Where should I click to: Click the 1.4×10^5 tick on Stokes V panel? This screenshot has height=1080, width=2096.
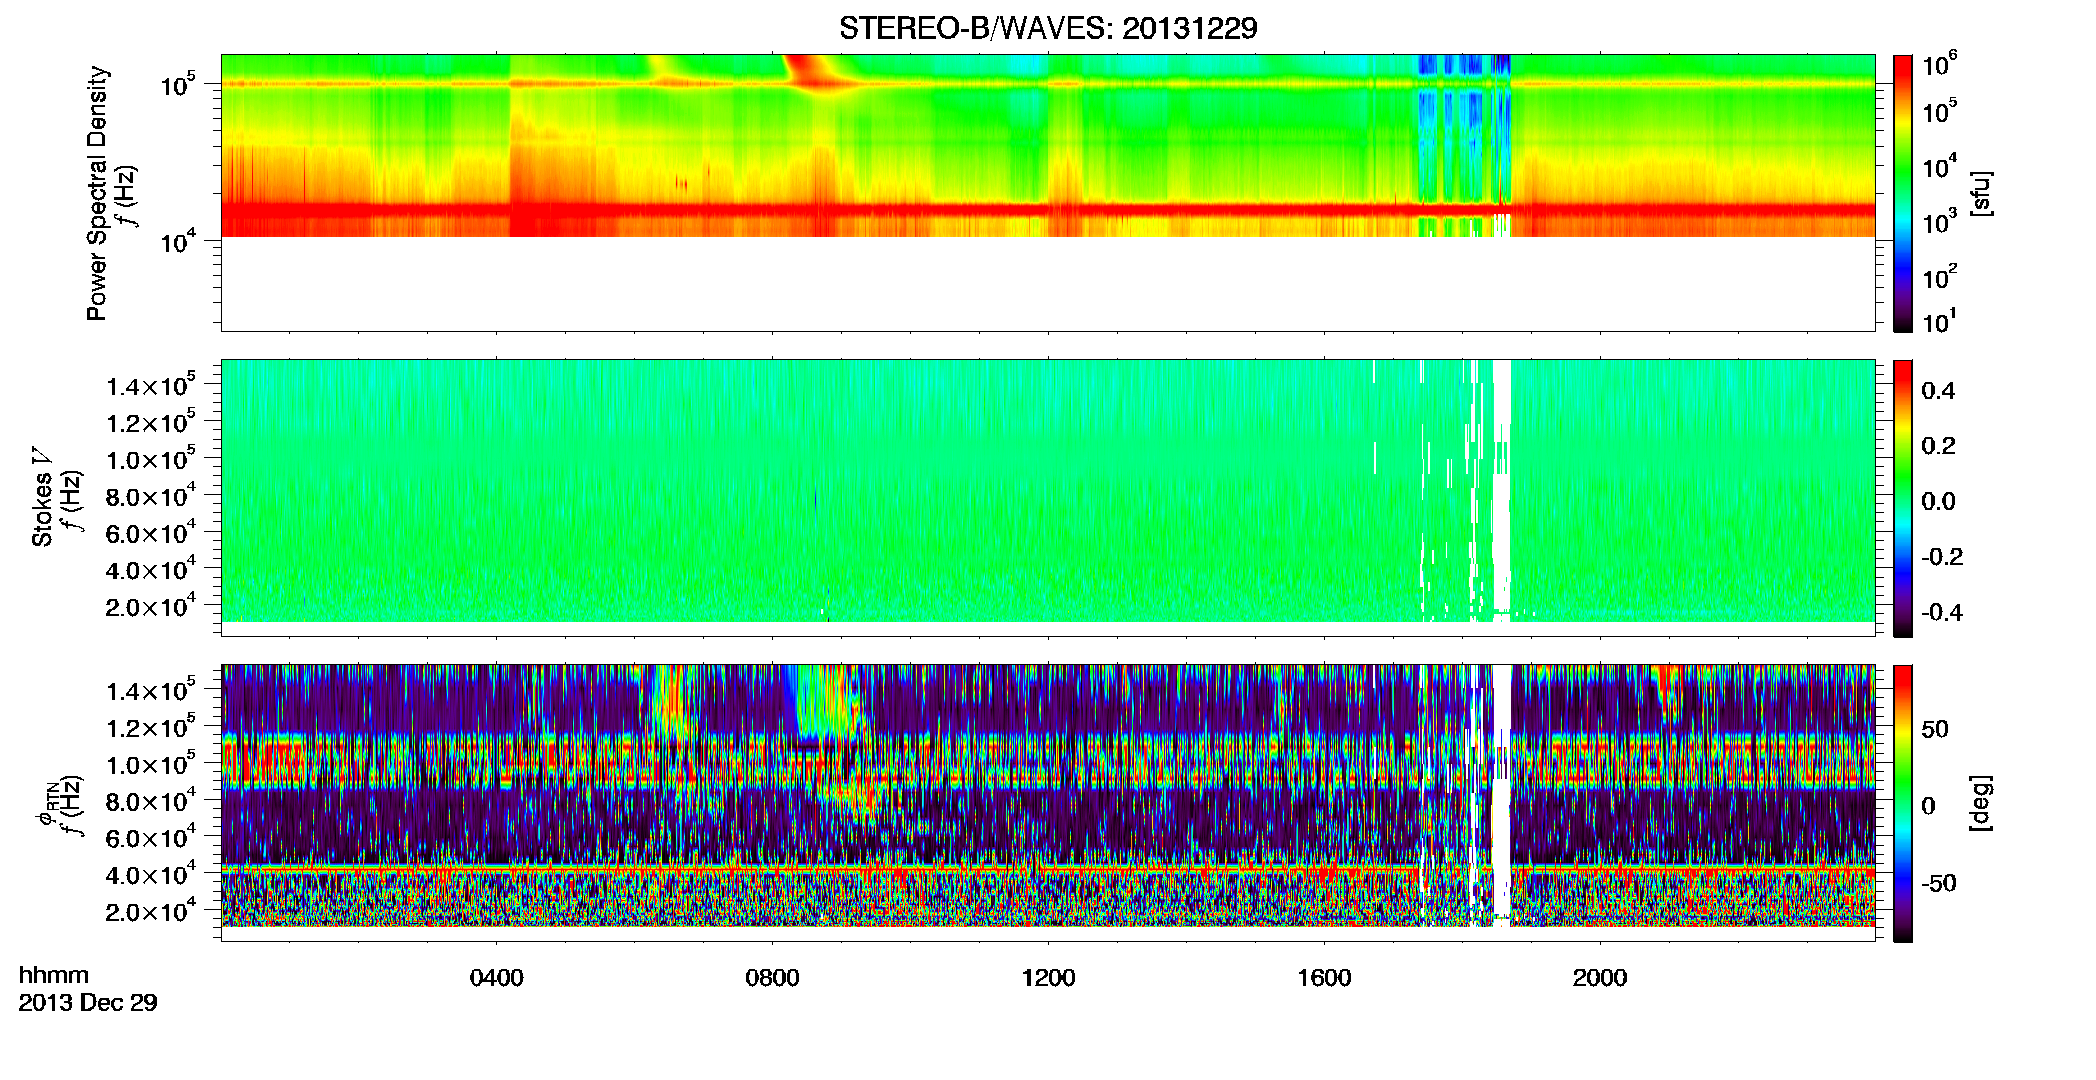(152, 385)
